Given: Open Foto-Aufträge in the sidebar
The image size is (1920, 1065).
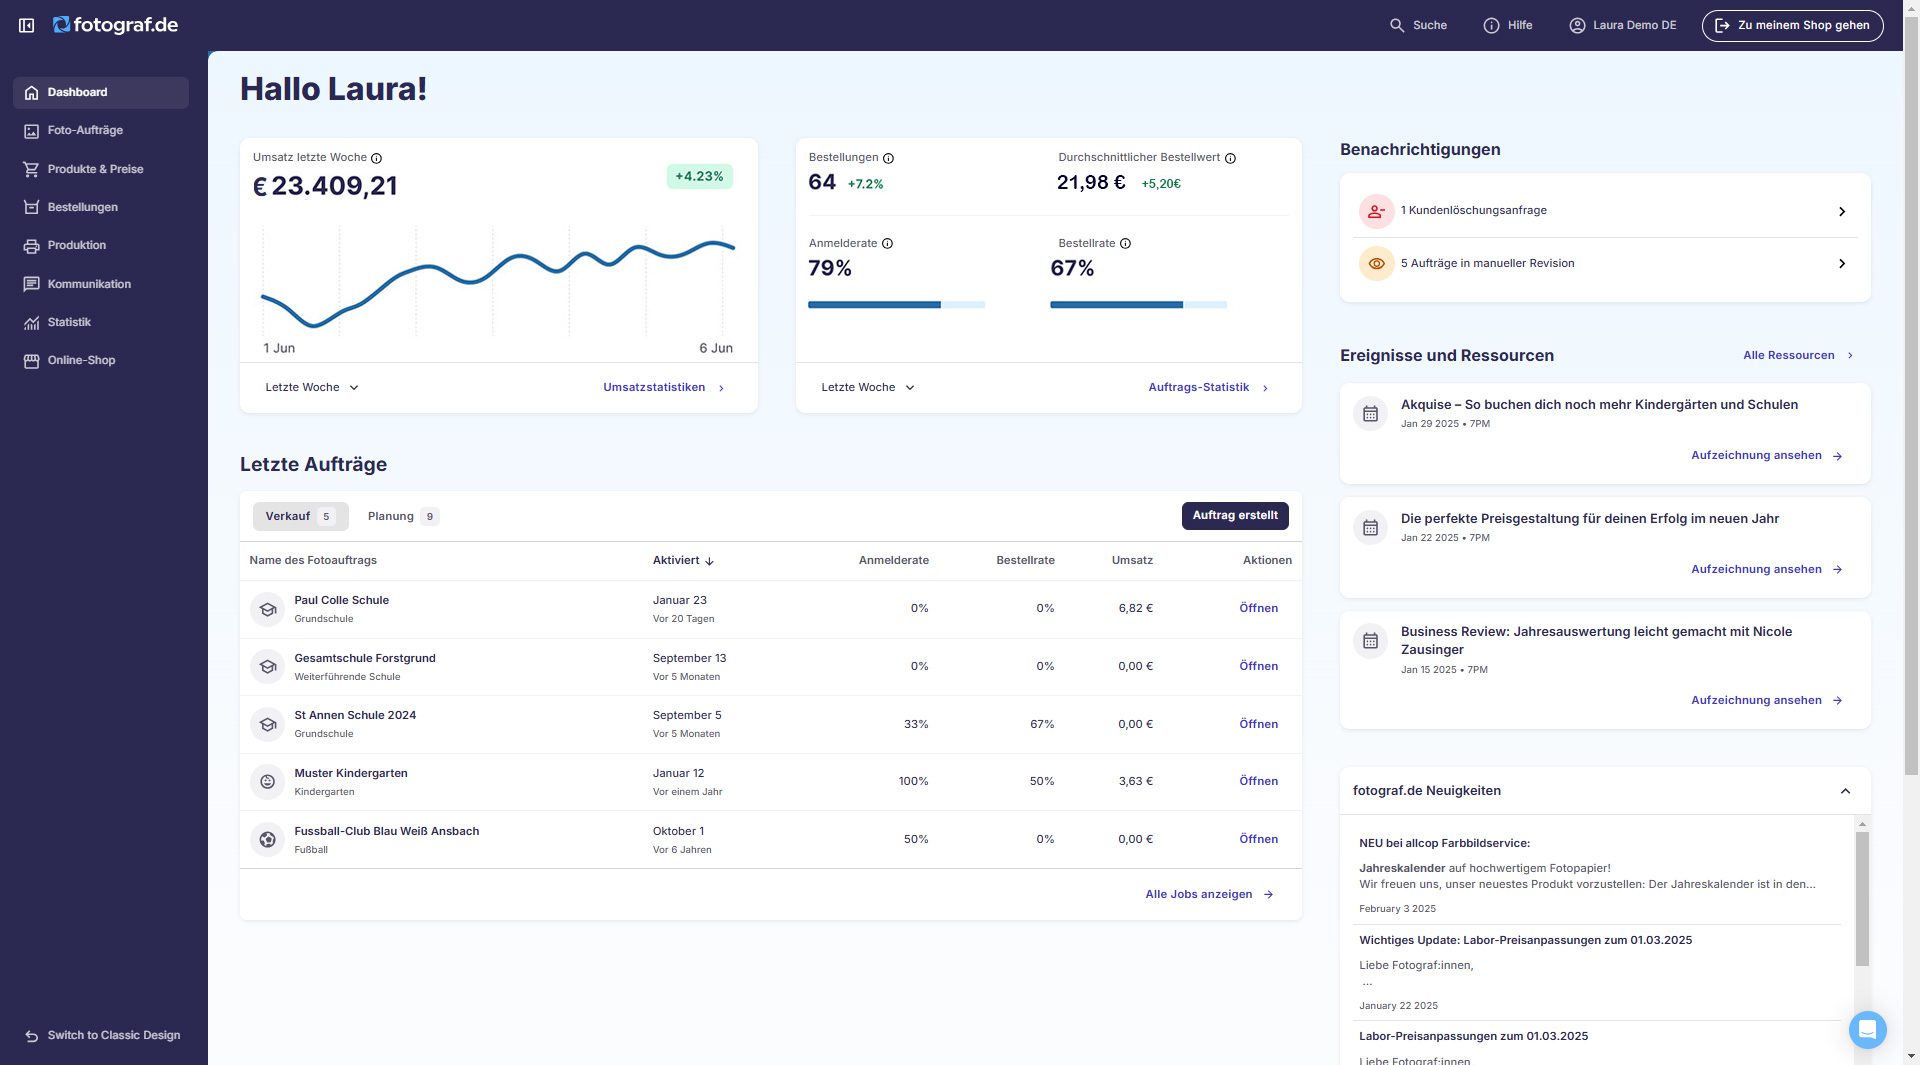Looking at the screenshot, I should coord(85,130).
